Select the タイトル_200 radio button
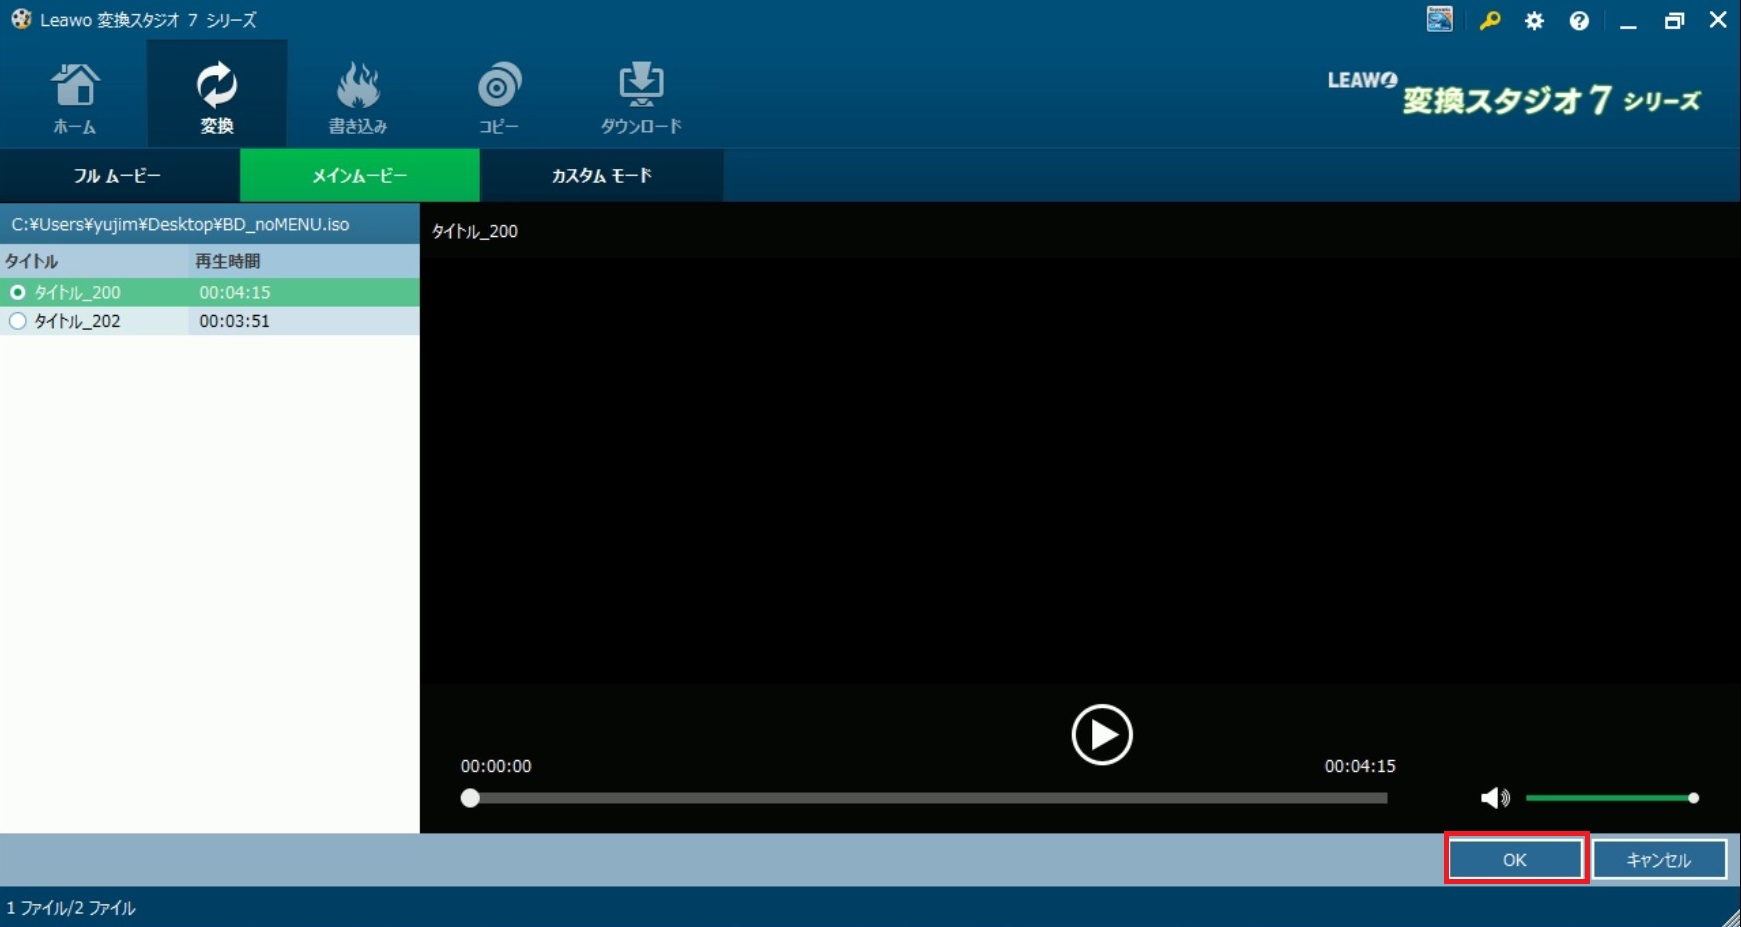 (x=17, y=292)
